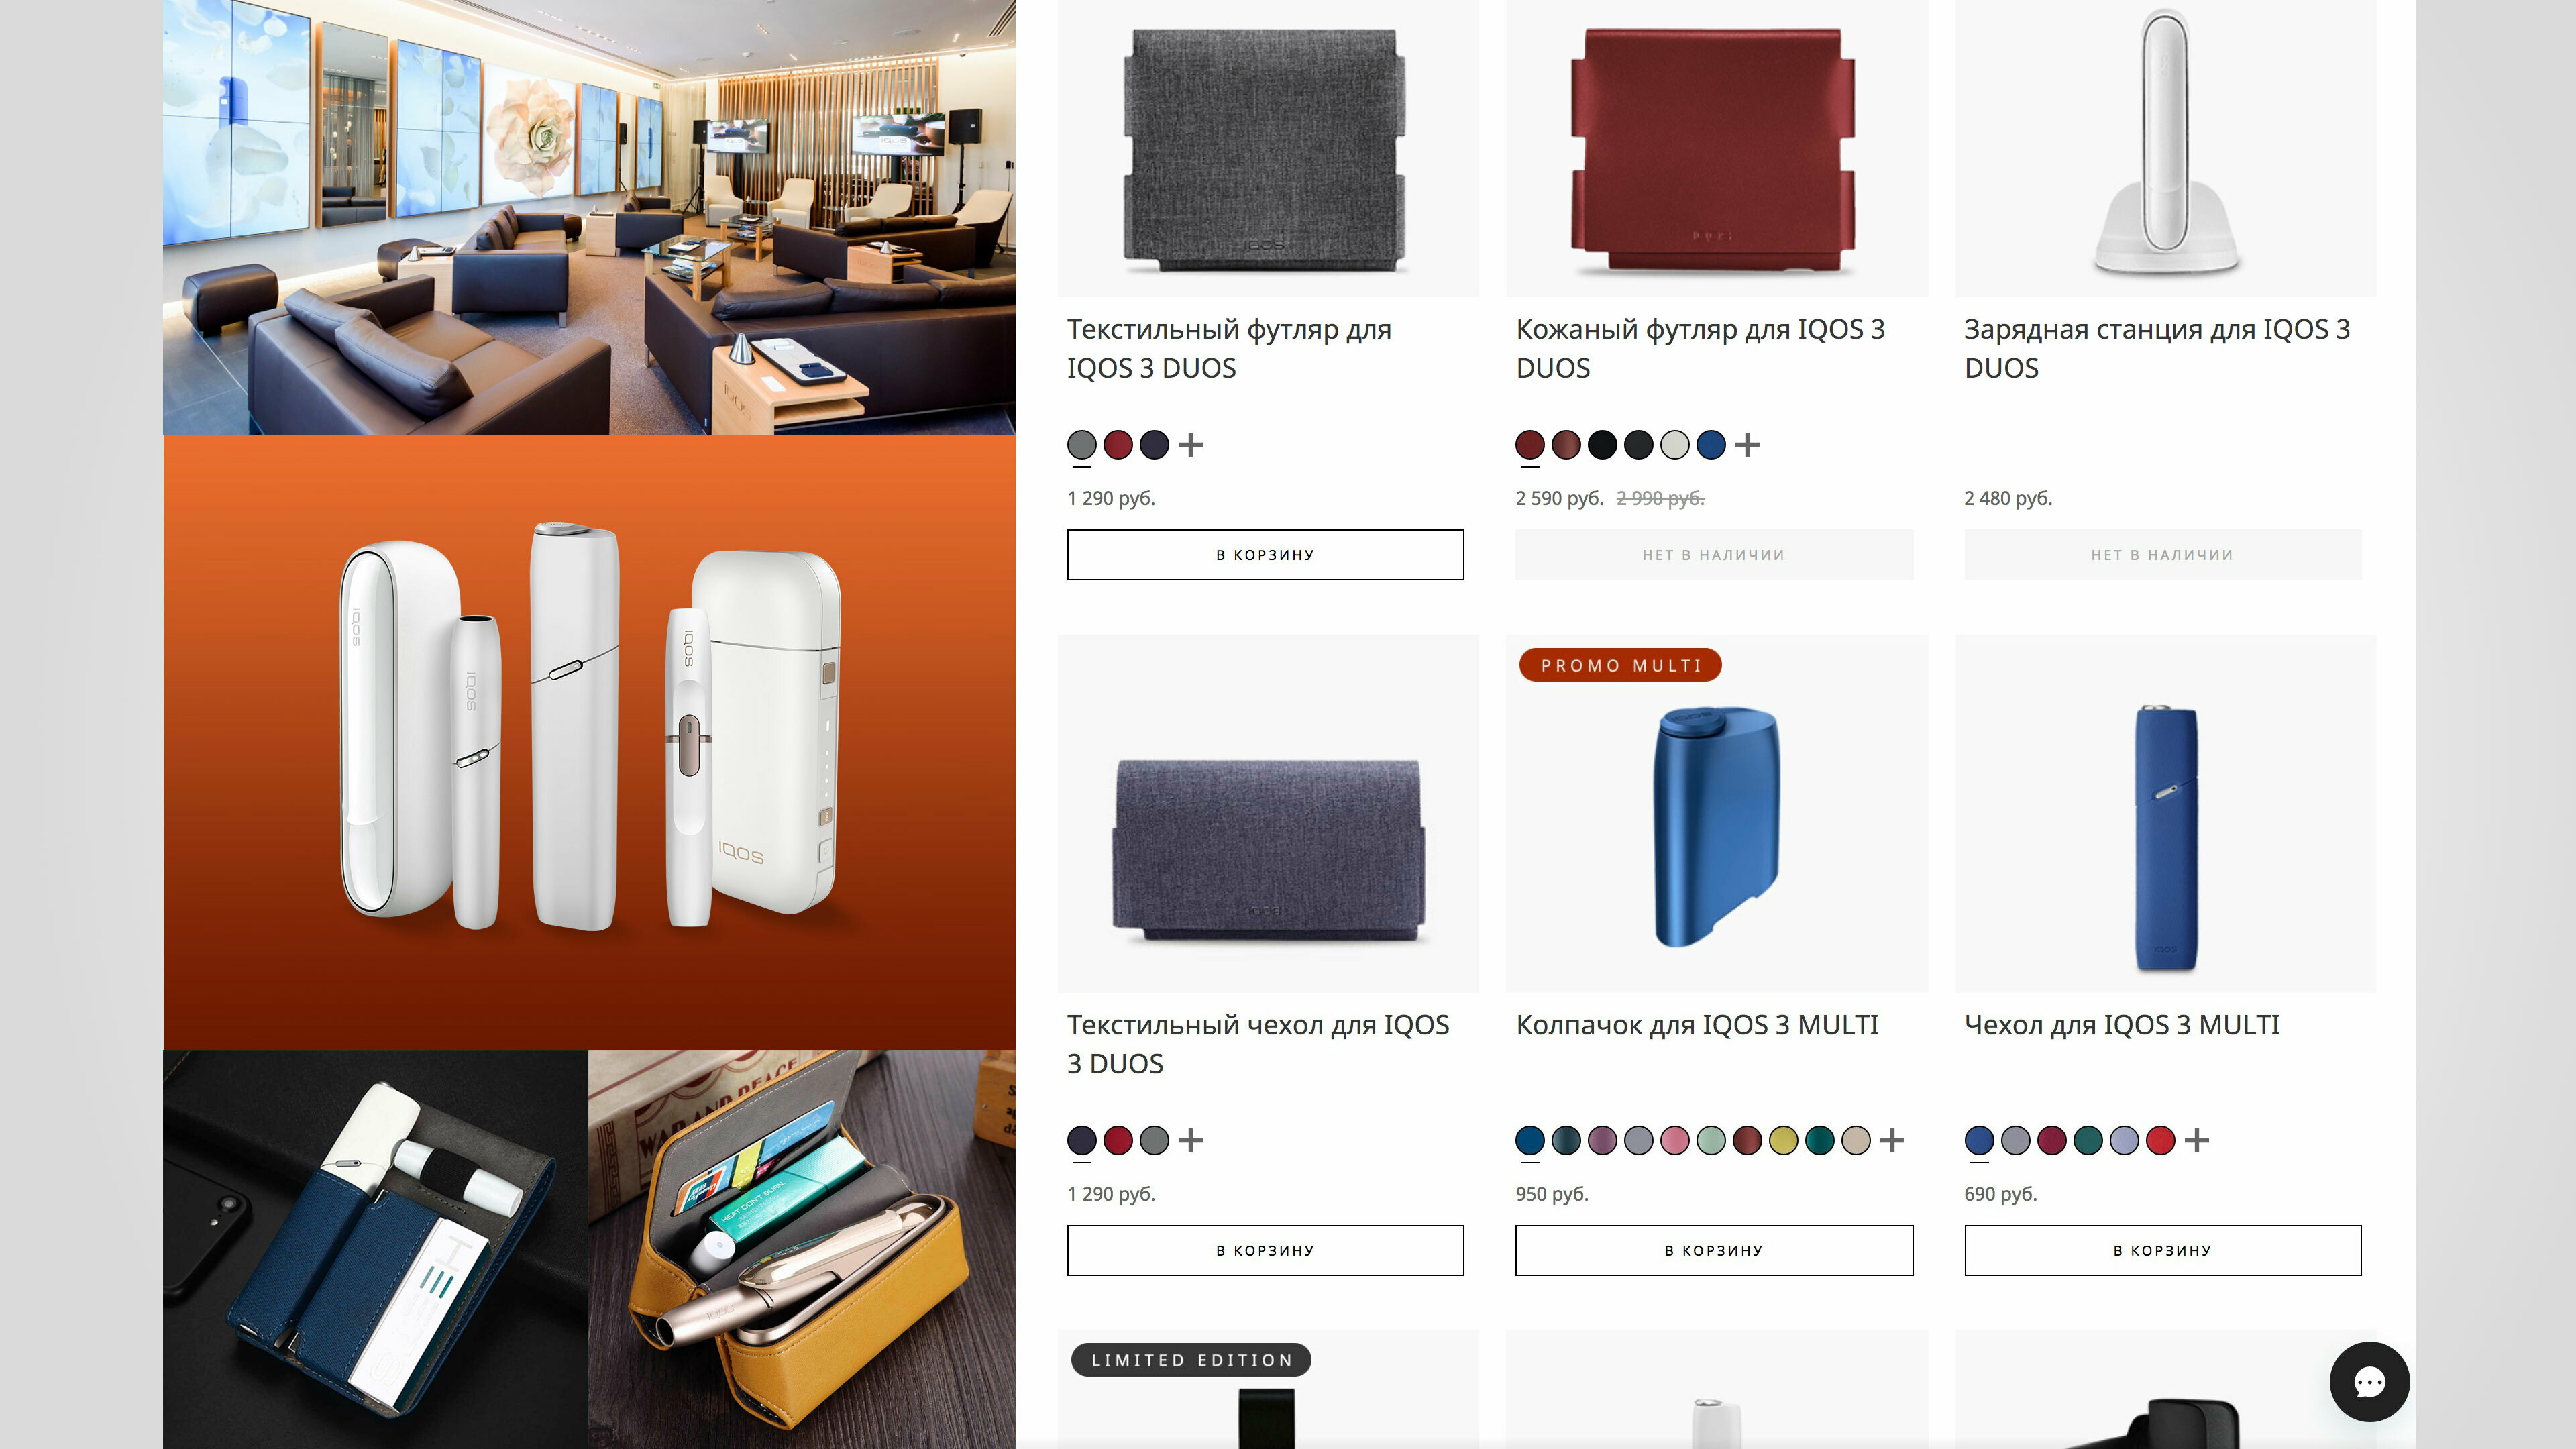Open the chat support bubble icon
This screenshot has height=1449, width=2576.
coord(2369,1381)
